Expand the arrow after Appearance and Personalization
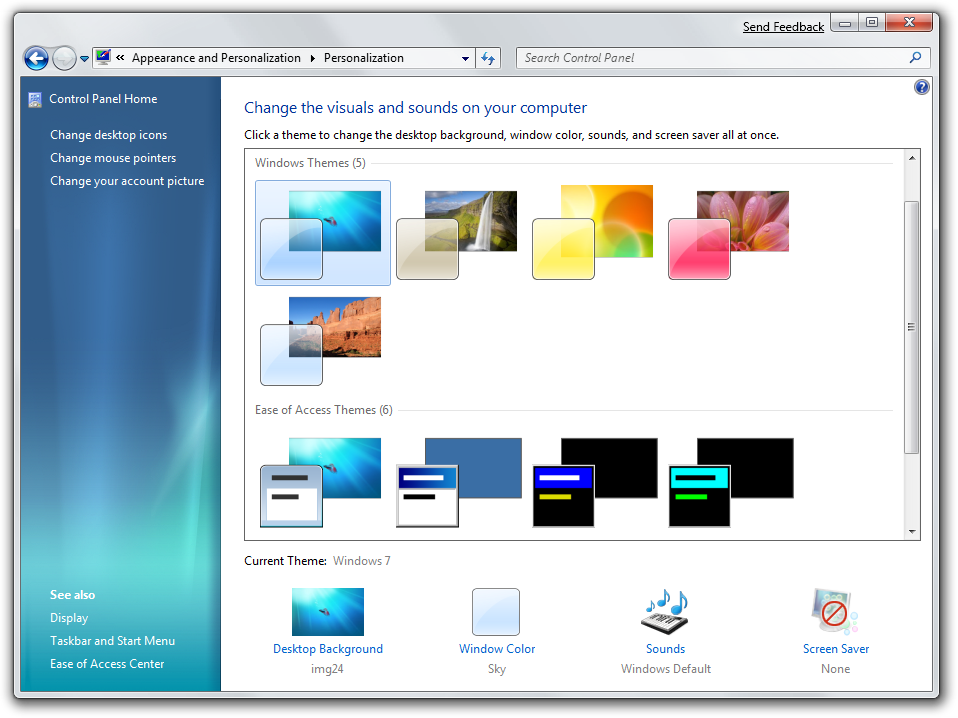The width and height of the screenshot is (958, 718). click(x=313, y=58)
